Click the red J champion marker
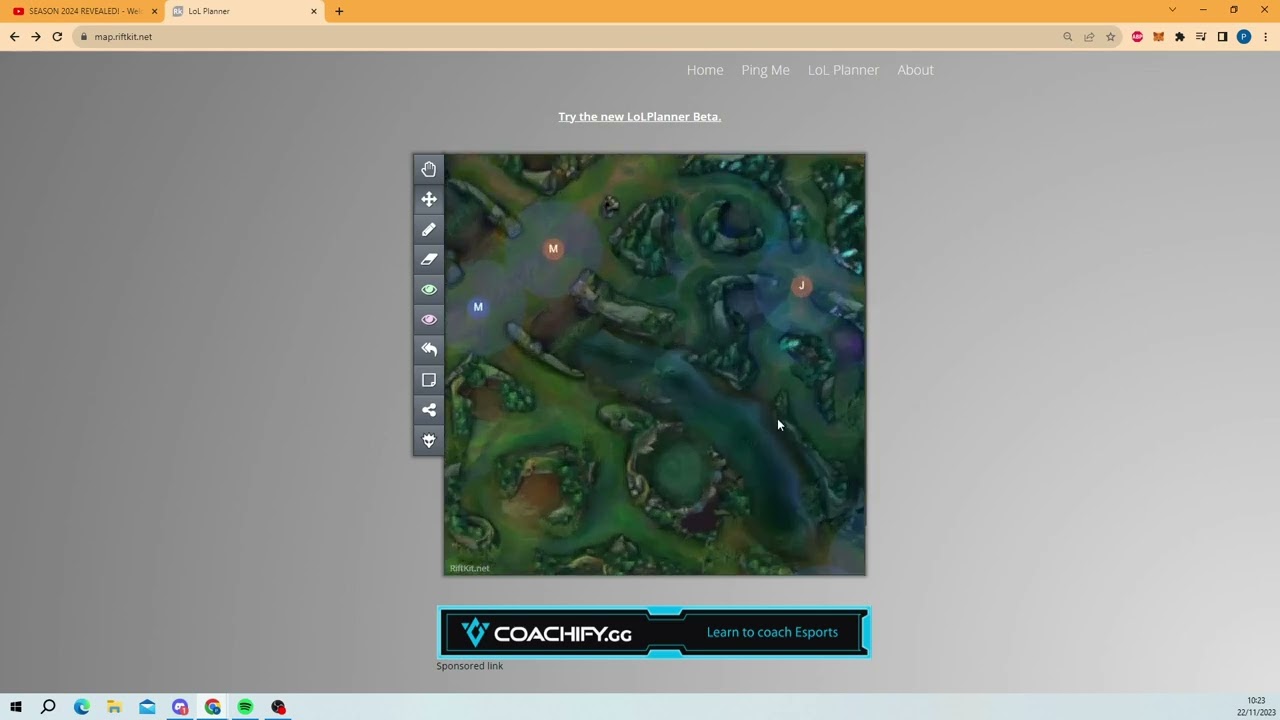Viewport: 1280px width, 720px height. [801, 286]
